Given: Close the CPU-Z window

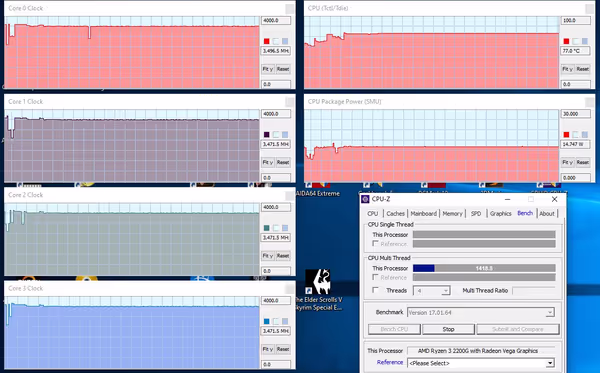Looking at the screenshot, I should 554,199.
